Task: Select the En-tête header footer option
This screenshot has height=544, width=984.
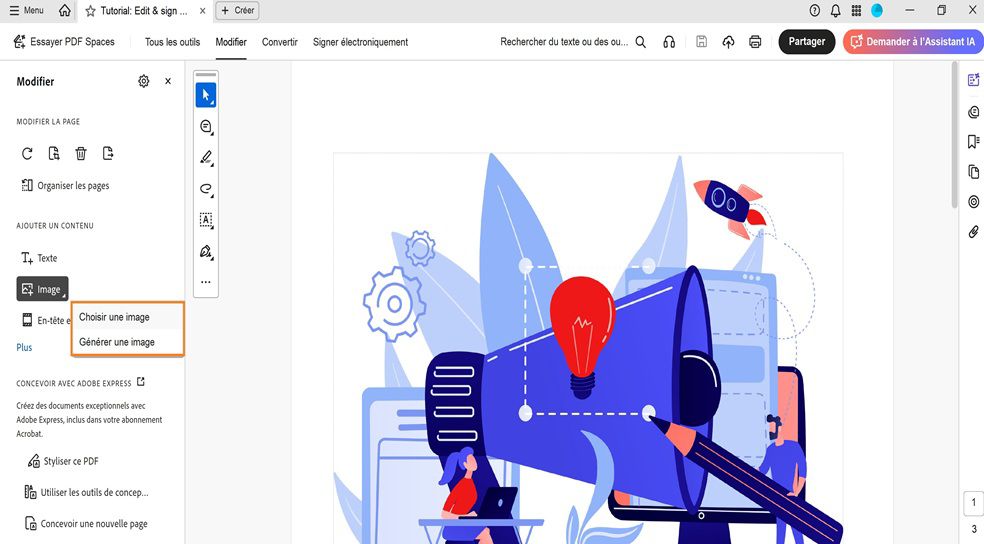Action: [x=46, y=321]
